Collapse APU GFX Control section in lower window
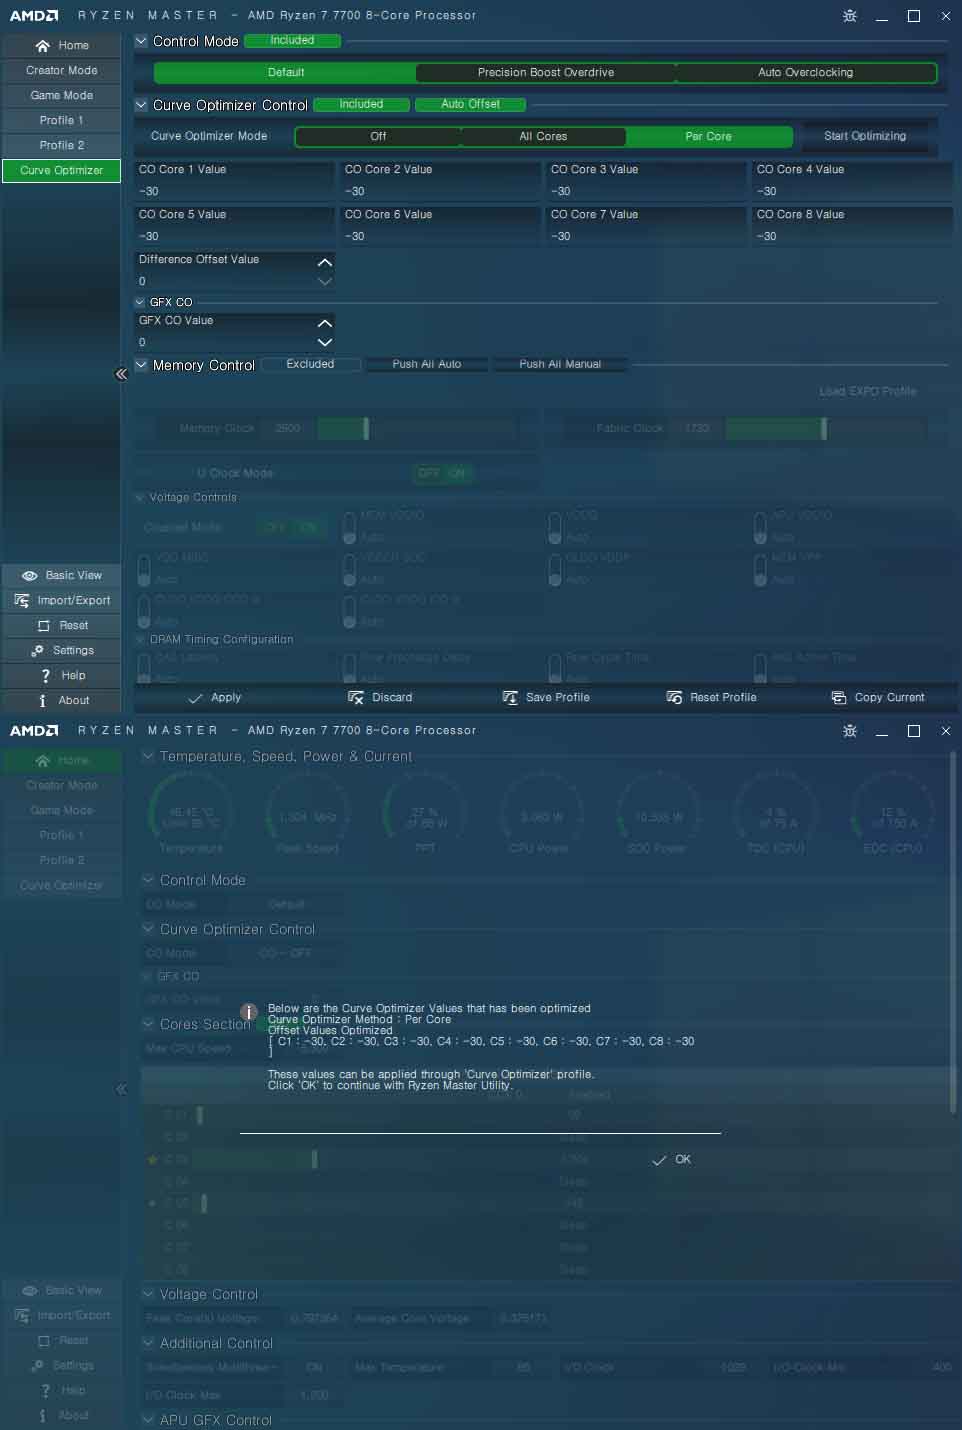Image resolution: width=962 pixels, height=1430 pixels. [x=148, y=1421]
